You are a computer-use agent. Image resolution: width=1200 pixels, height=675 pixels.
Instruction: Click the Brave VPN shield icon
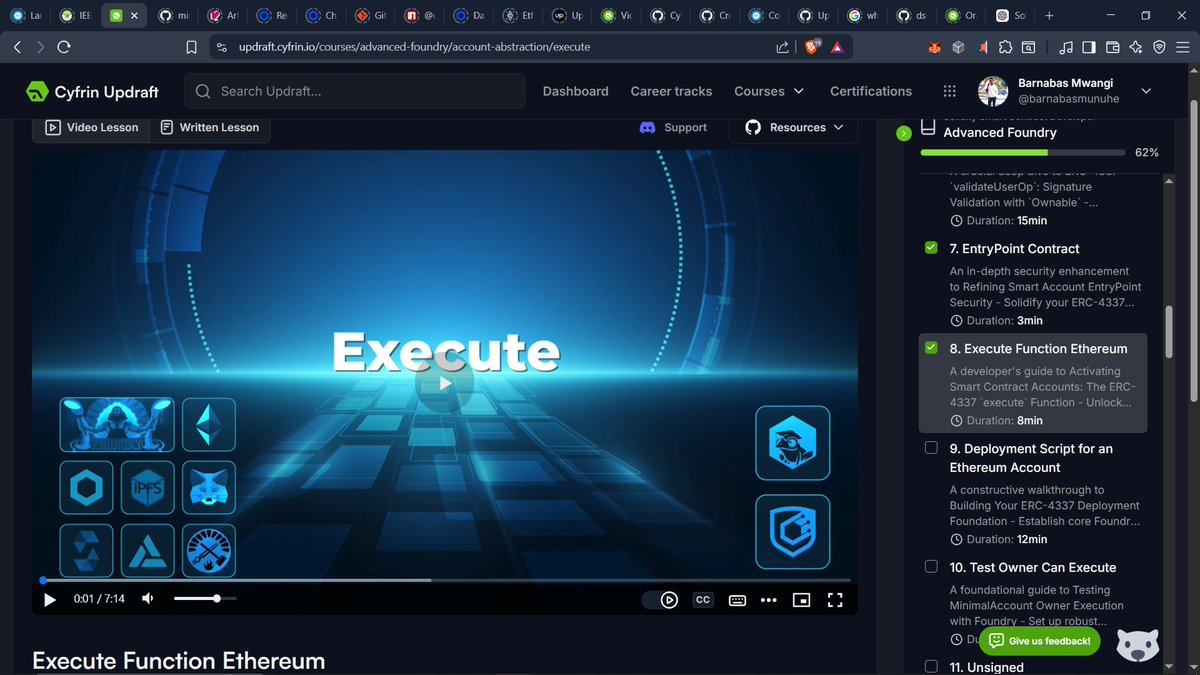point(1160,47)
